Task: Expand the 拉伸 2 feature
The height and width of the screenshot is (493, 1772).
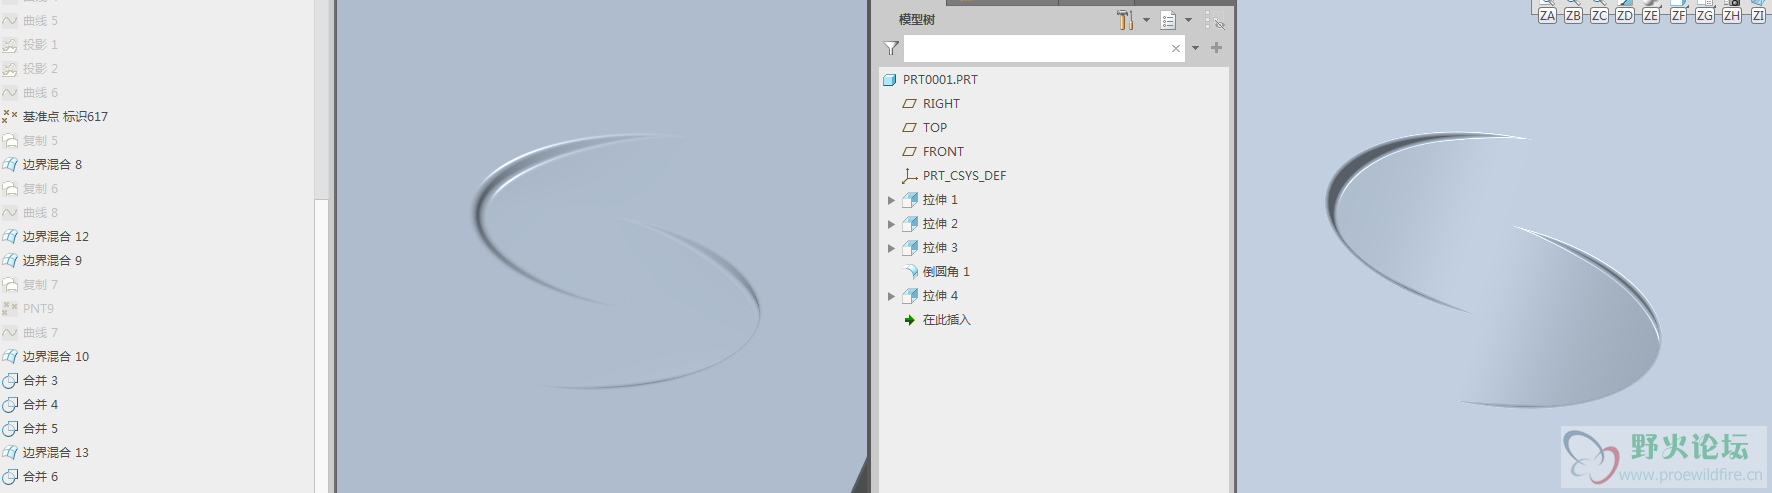Action: [x=891, y=224]
